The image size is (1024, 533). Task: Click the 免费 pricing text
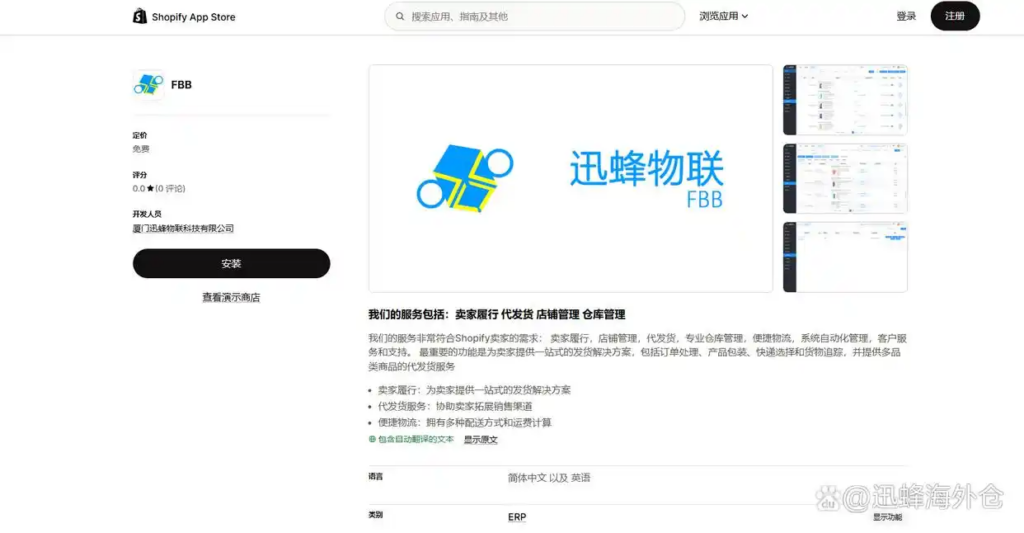141,149
